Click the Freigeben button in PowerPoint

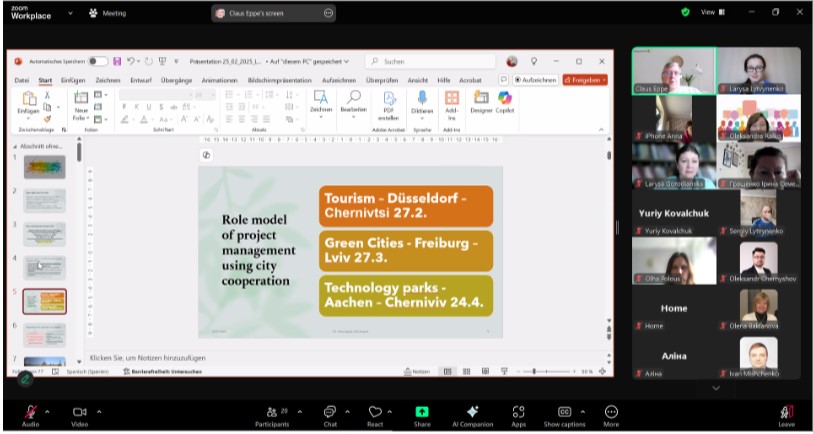pyautogui.click(x=584, y=80)
